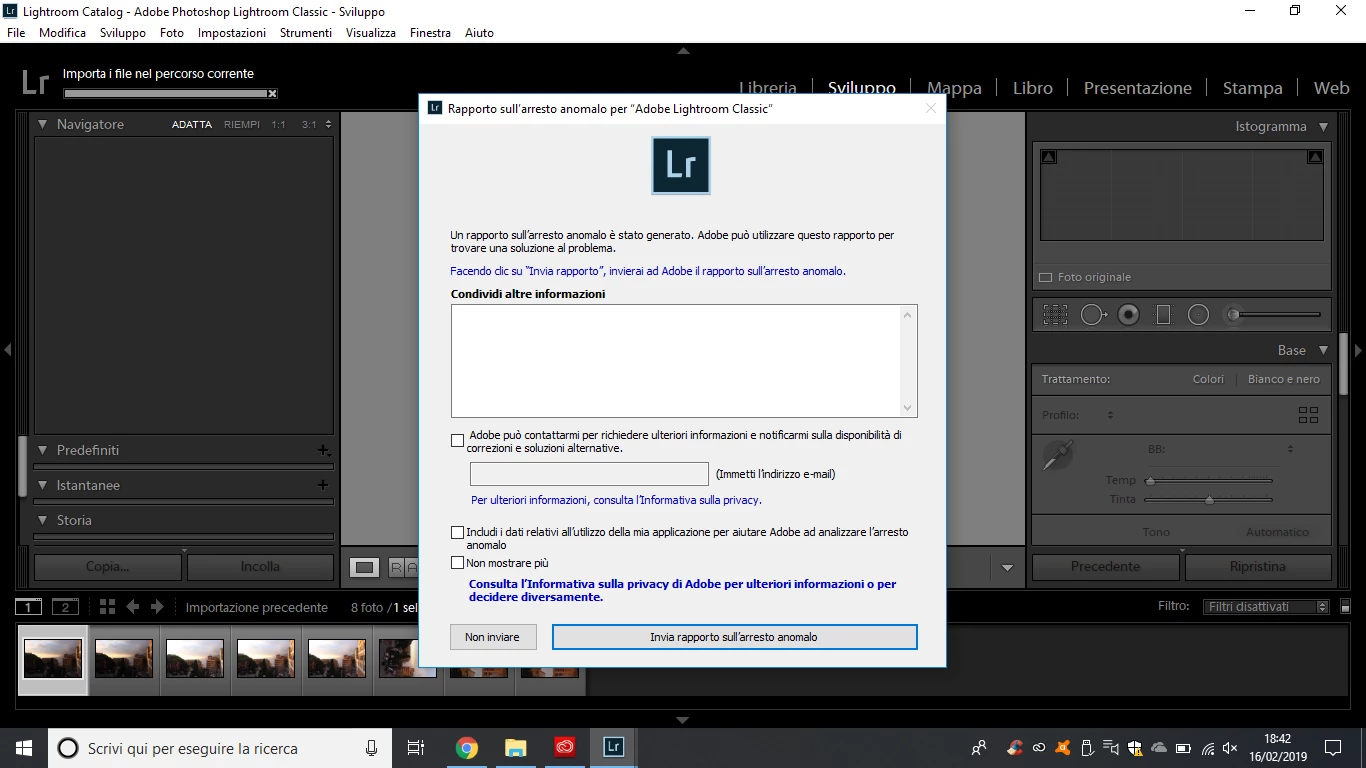Open toolbar options dropdown arrow
This screenshot has width=1366, height=768.
(x=1007, y=568)
